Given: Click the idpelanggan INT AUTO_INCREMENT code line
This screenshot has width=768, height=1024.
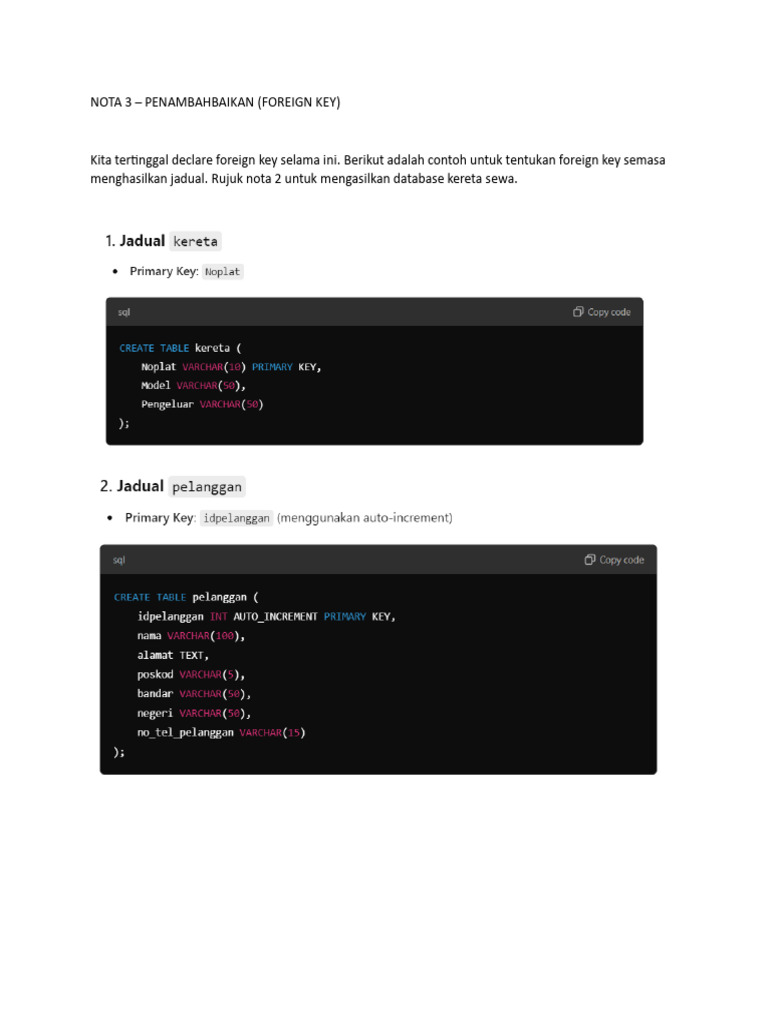Looking at the screenshot, I should 266,616.
